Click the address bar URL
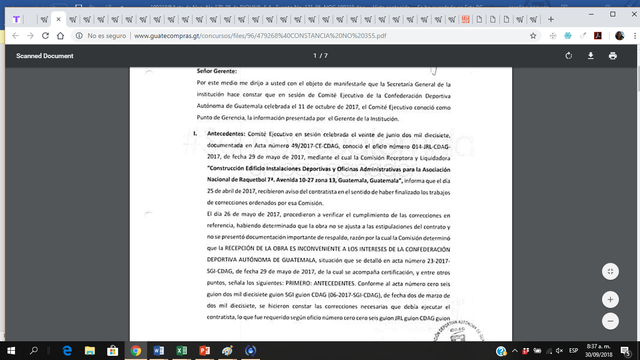640x360 pixels. click(260, 36)
